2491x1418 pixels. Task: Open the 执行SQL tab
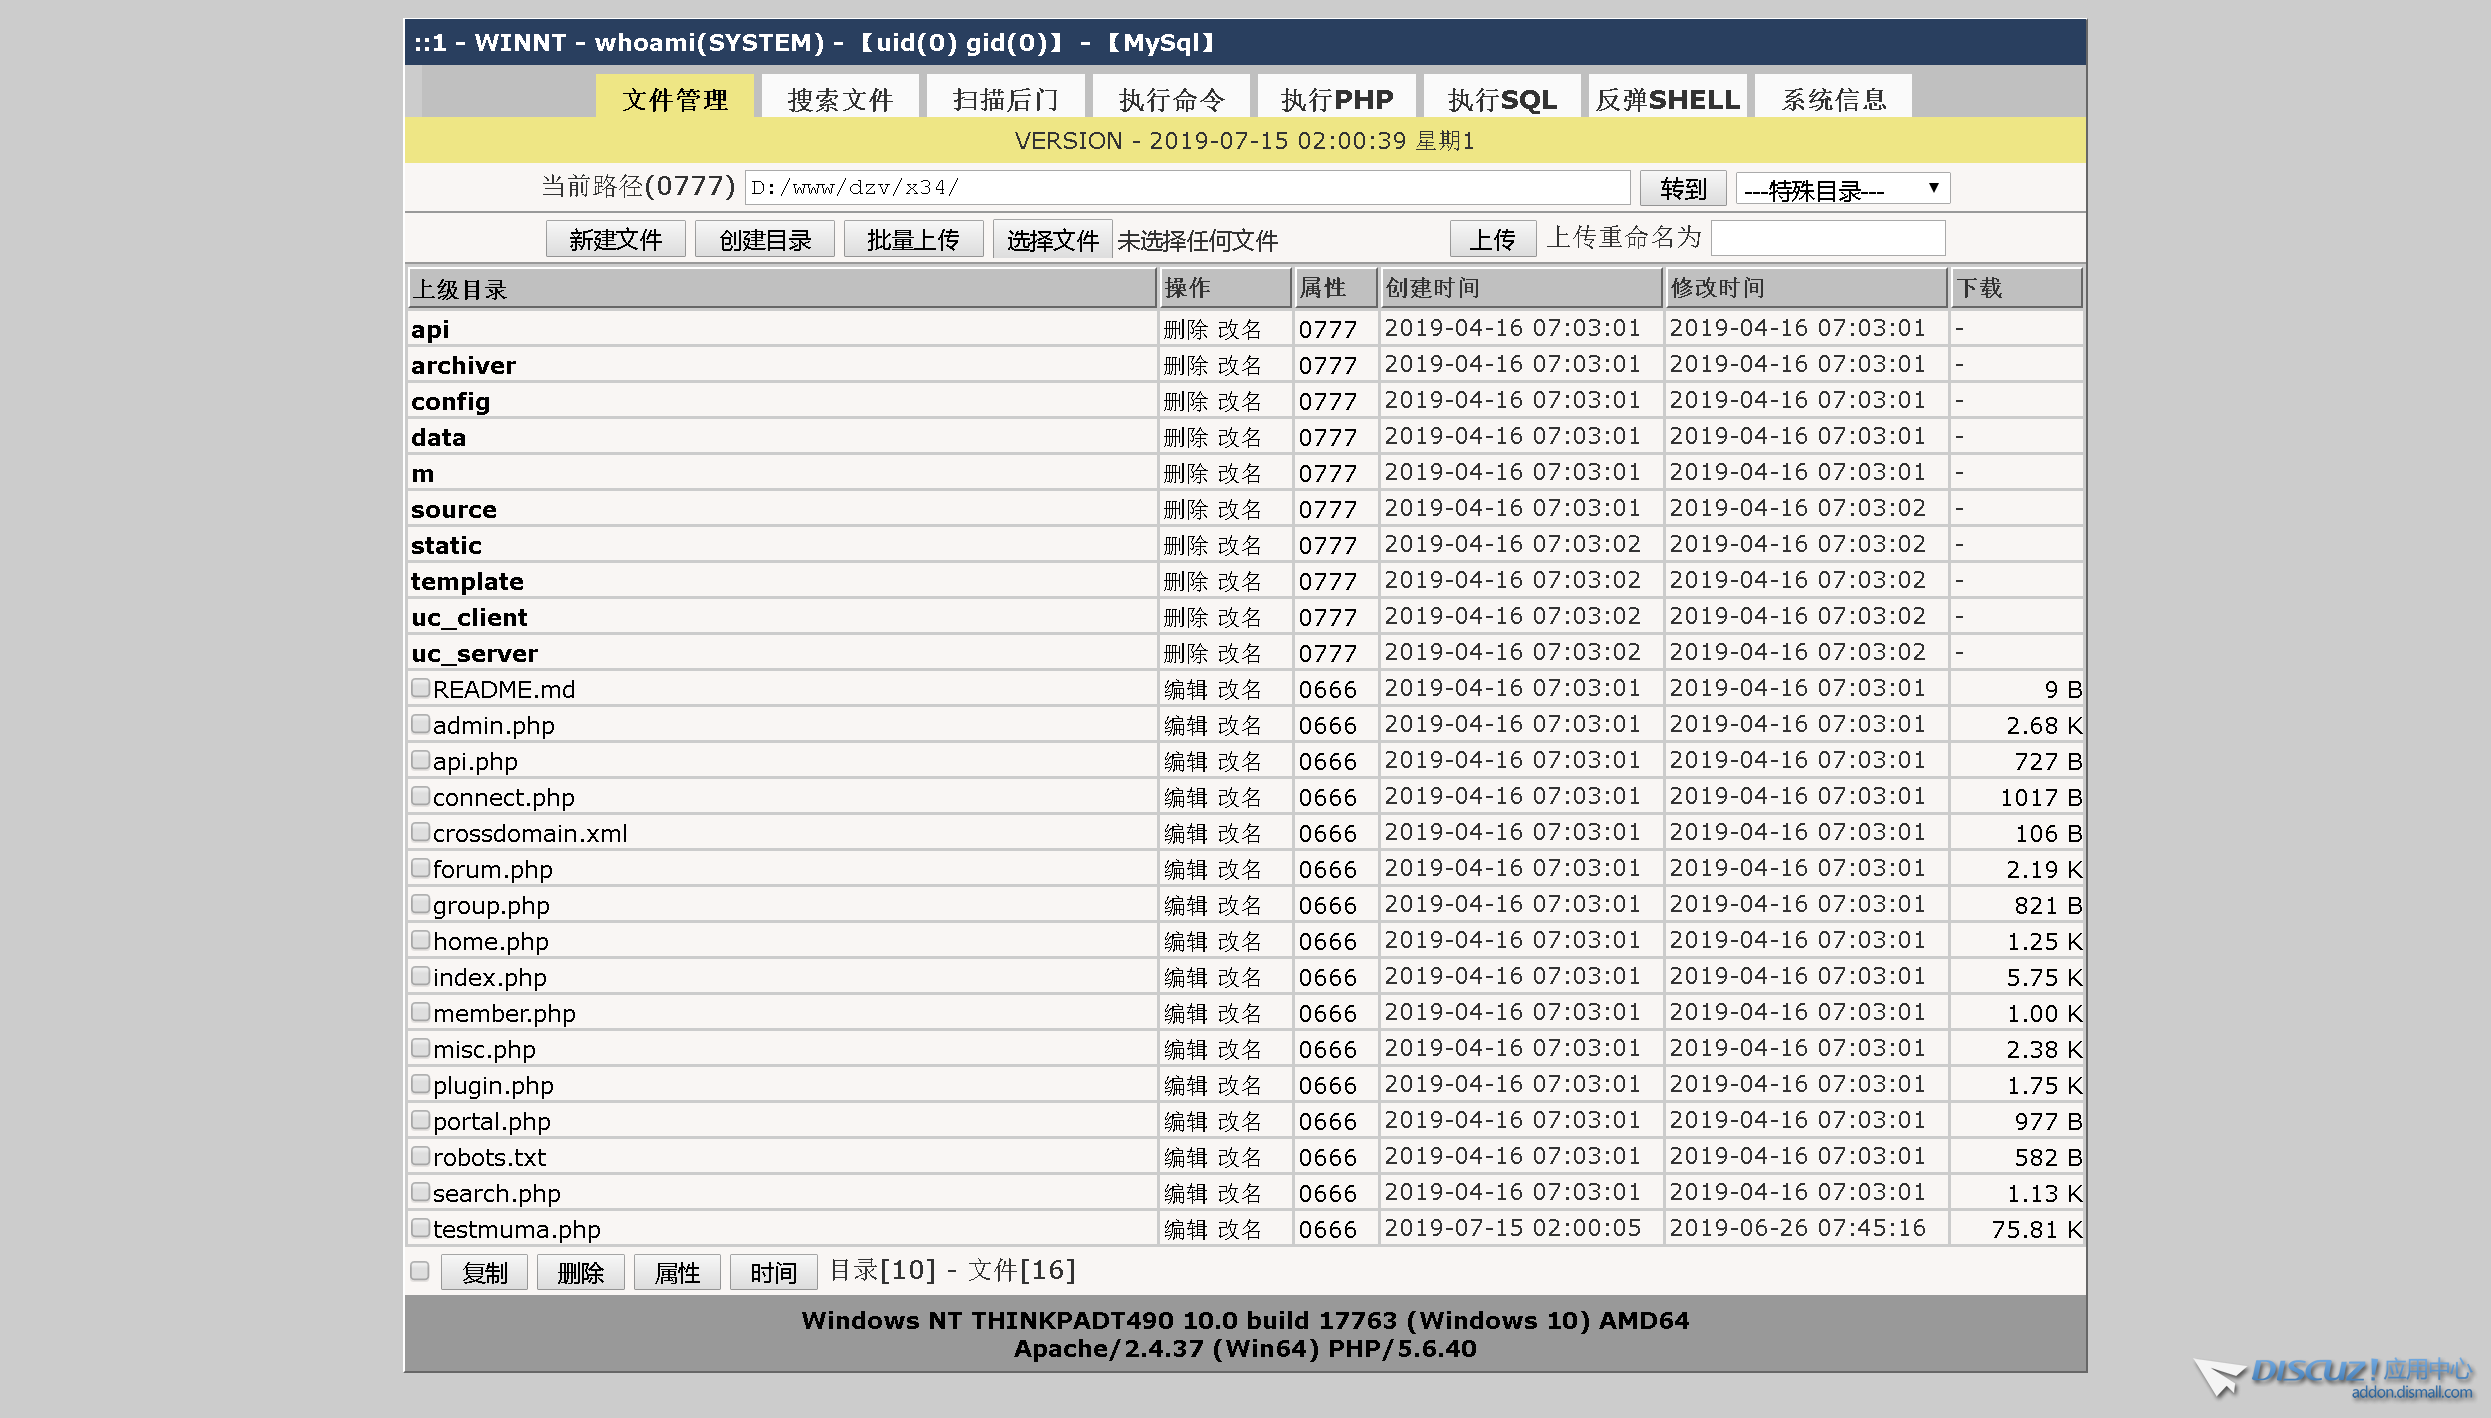[1502, 99]
